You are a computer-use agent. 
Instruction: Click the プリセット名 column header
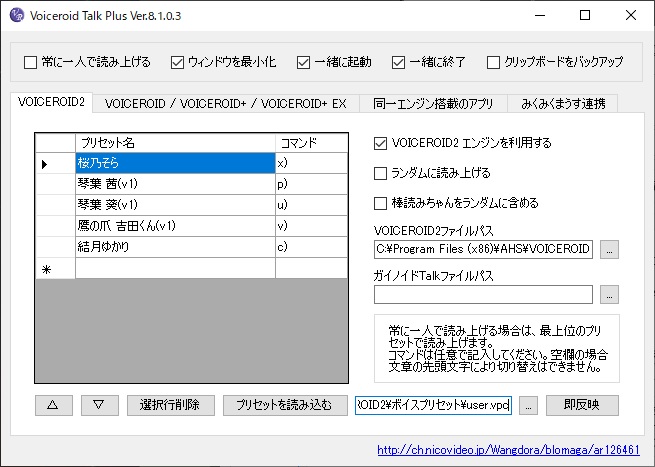click(x=175, y=143)
